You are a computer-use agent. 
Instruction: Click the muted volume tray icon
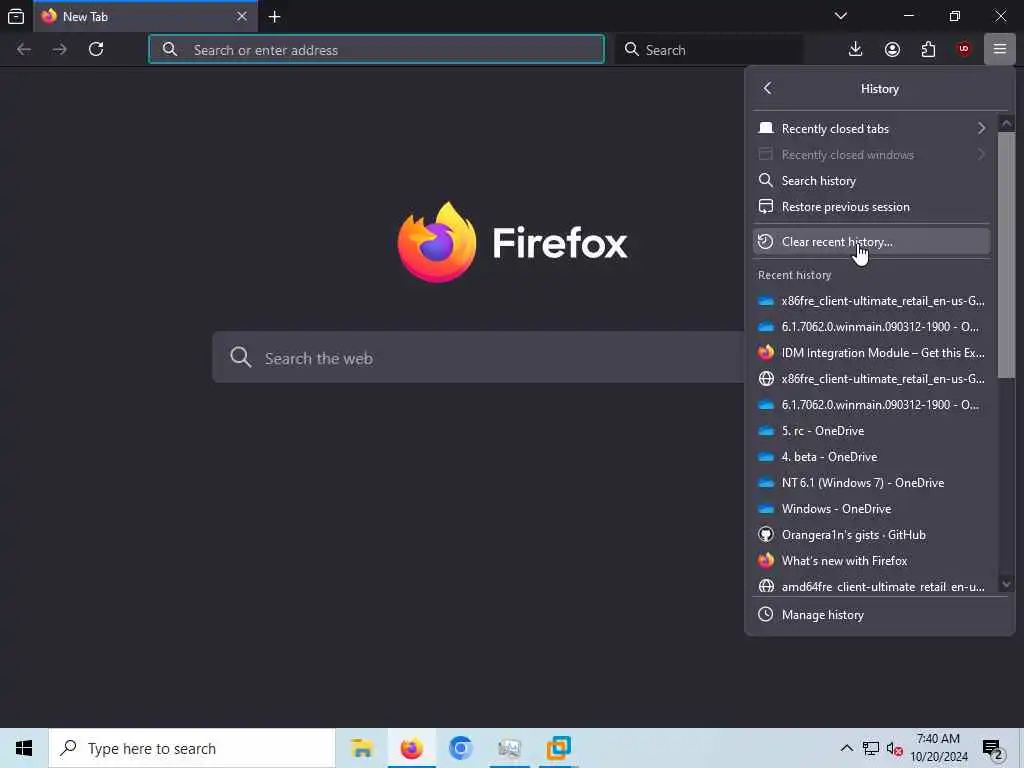point(895,748)
